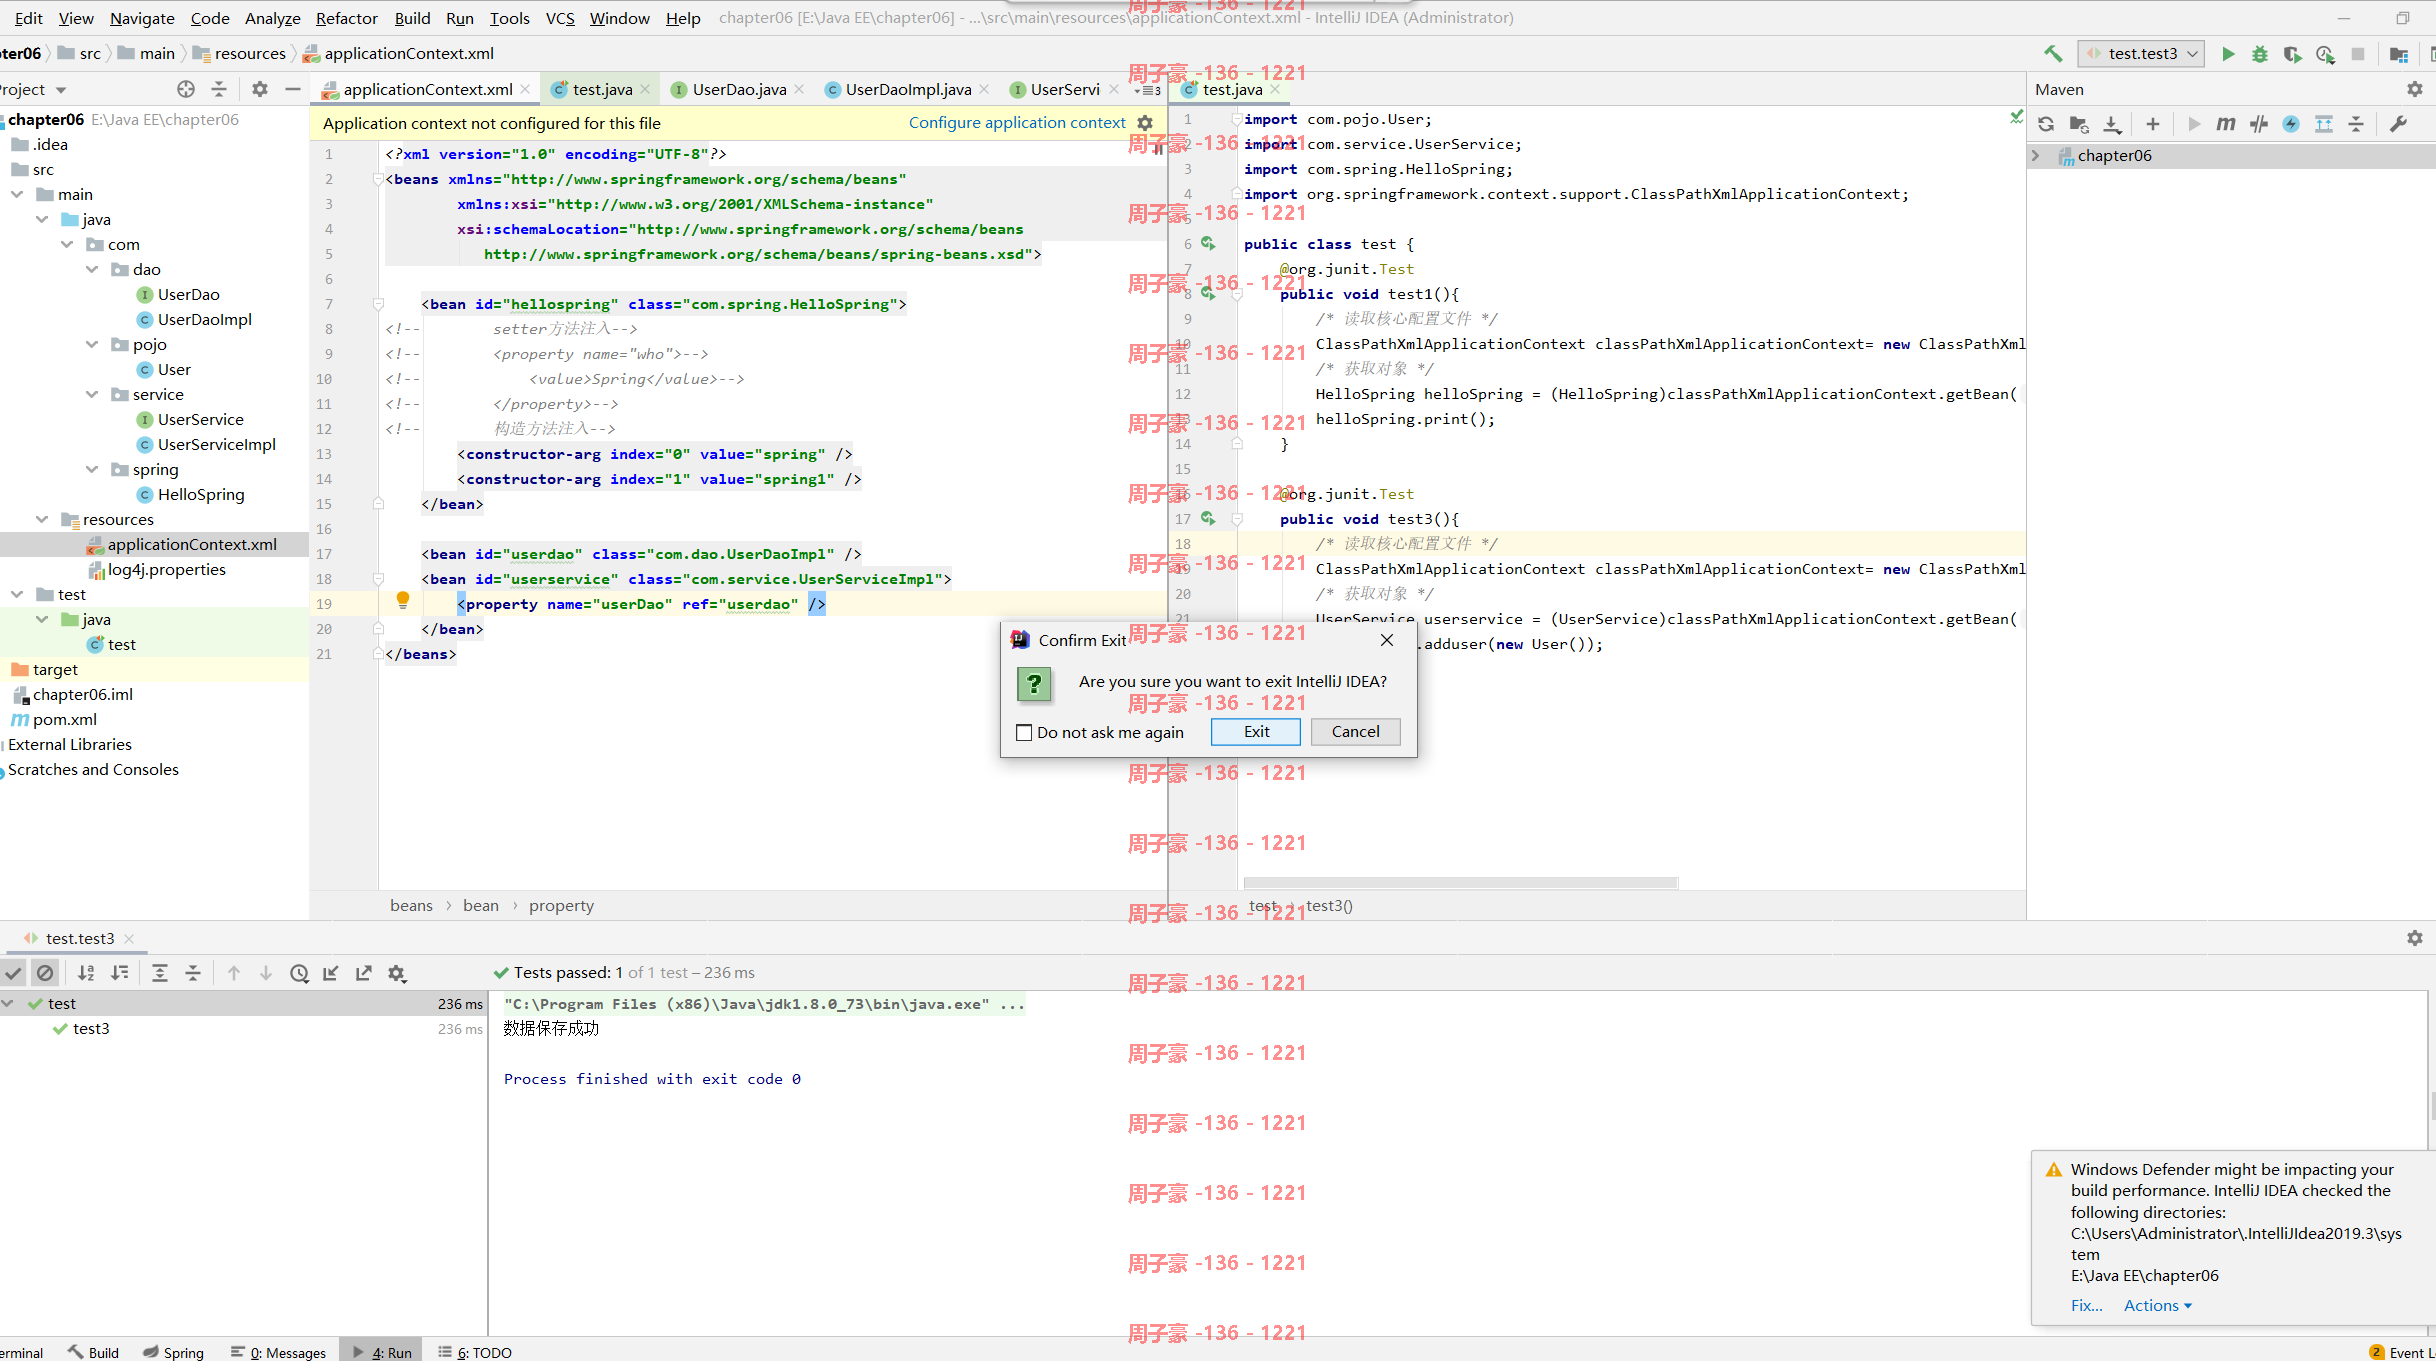Open Project panel settings gear
2436x1361 pixels.
click(260, 89)
